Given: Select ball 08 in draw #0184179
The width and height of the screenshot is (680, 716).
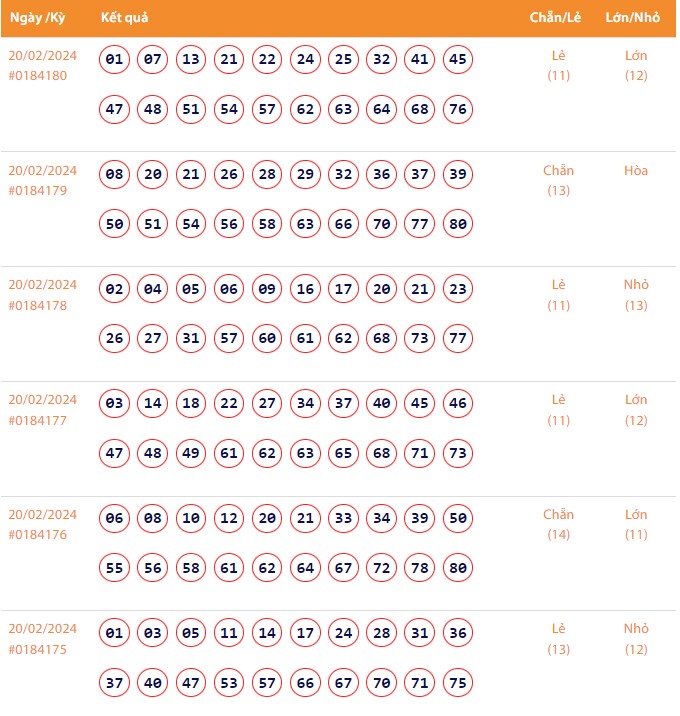Looking at the screenshot, I should point(115,175).
